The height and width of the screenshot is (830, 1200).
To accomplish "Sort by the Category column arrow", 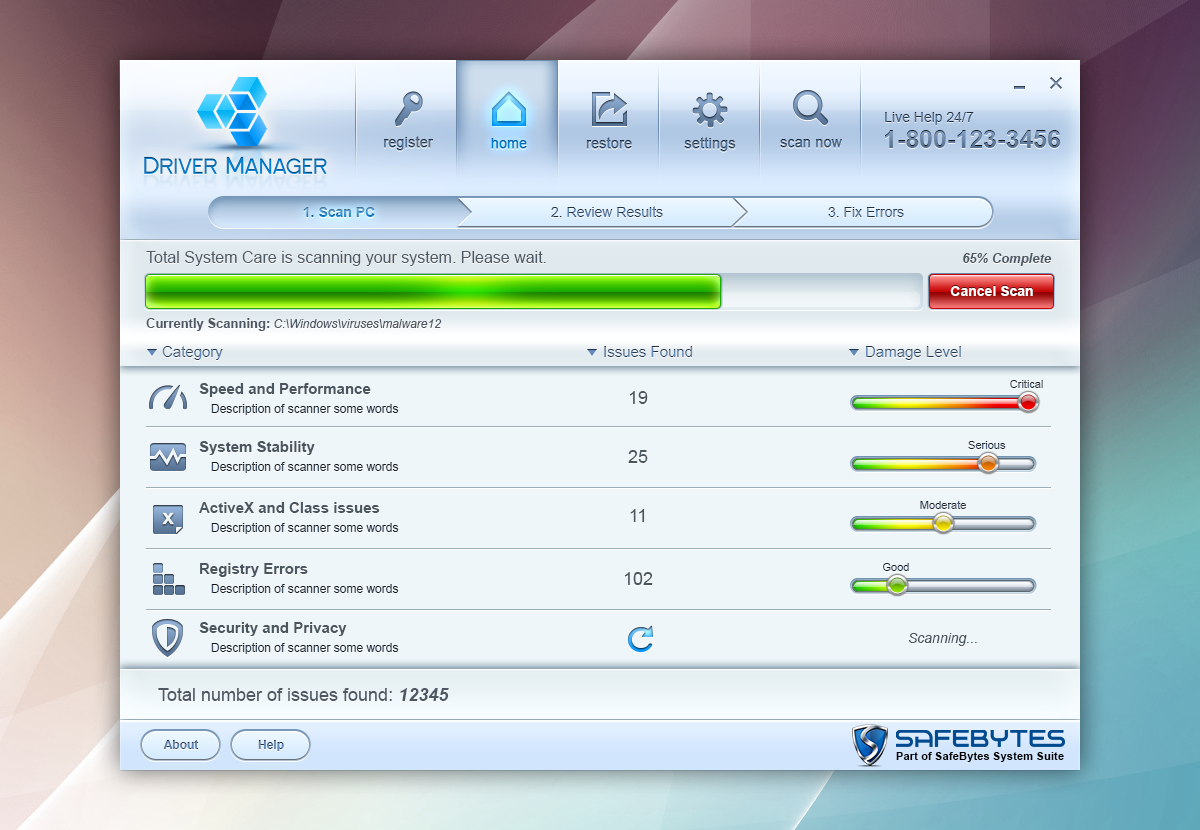I will click(x=152, y=352).
